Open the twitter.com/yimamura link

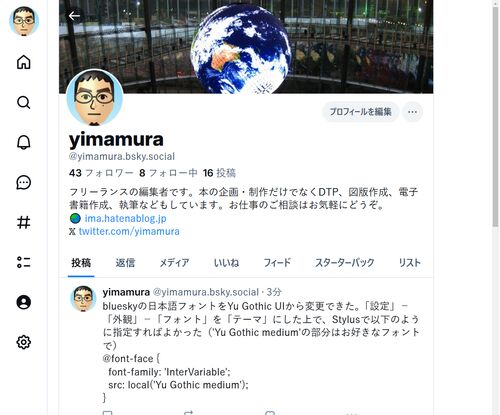point(129,231)
